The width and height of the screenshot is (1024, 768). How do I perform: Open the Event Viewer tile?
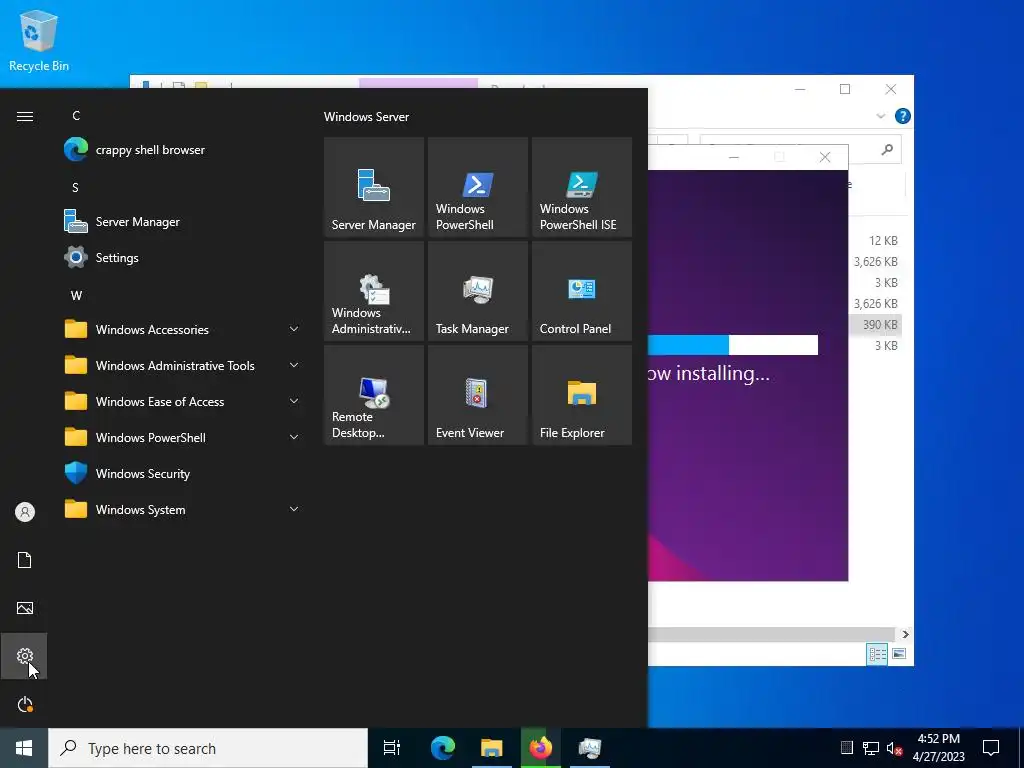[x=477, y=395]
